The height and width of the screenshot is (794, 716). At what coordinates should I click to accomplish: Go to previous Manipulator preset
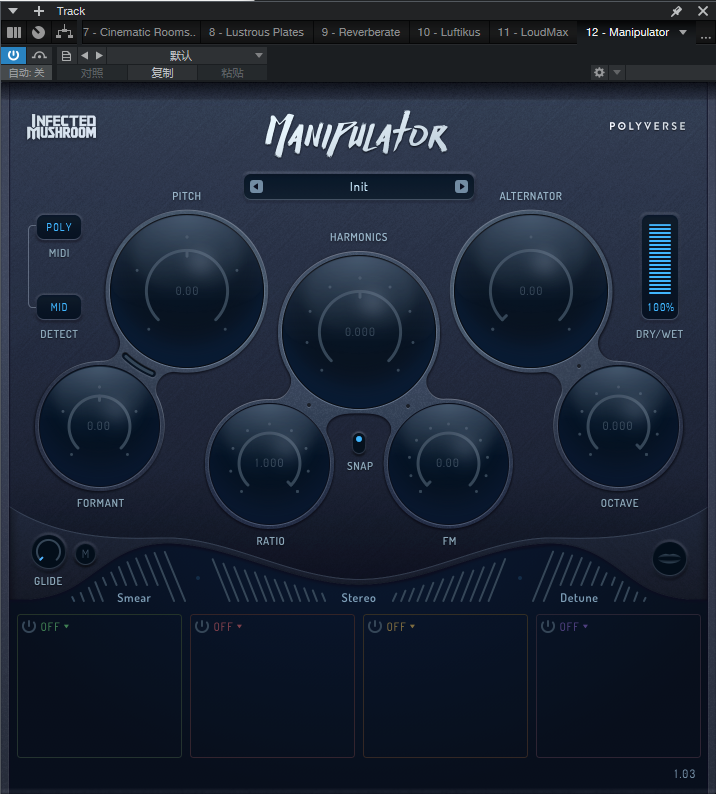[x=257, y=187]
